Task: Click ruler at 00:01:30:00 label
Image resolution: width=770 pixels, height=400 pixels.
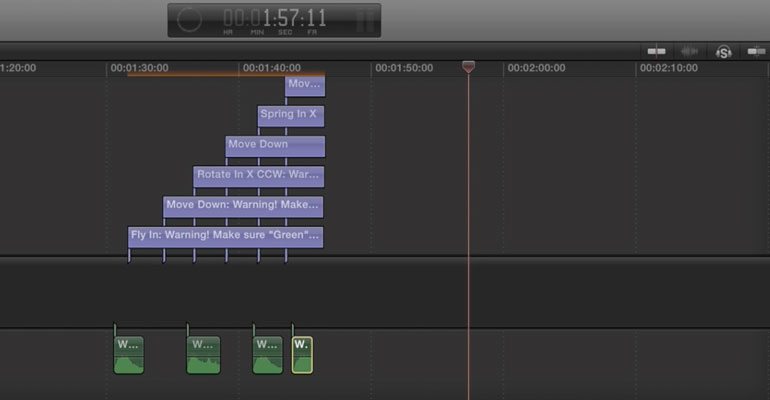Action: click(139, 68)
